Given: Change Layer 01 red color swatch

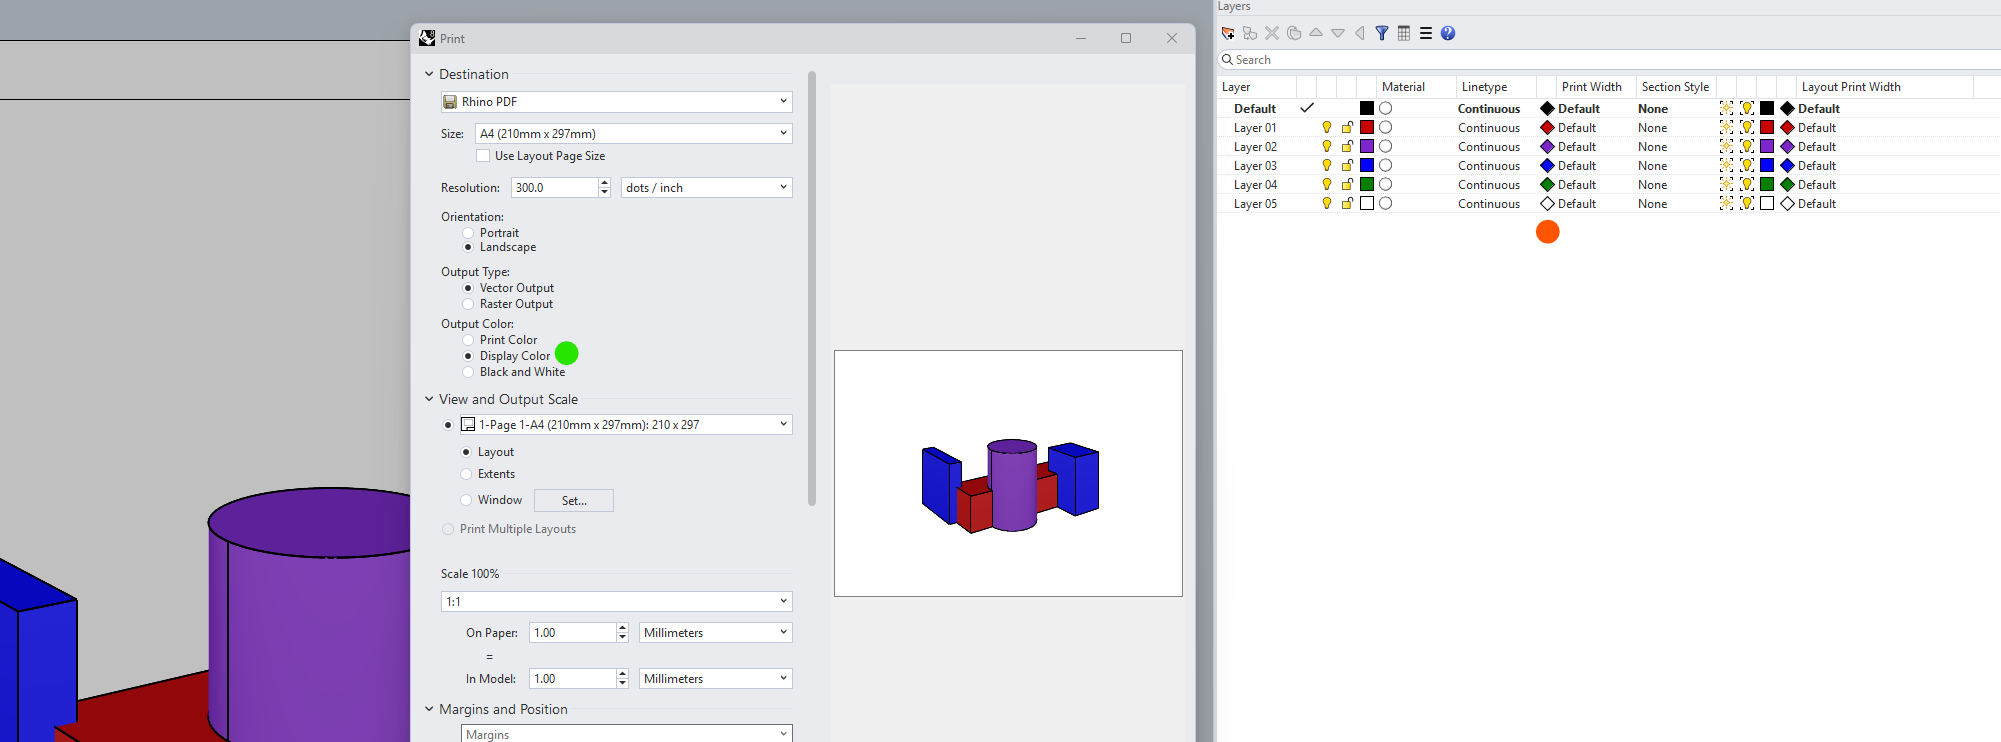Looking at the screenshot, I should (1367, 127).
